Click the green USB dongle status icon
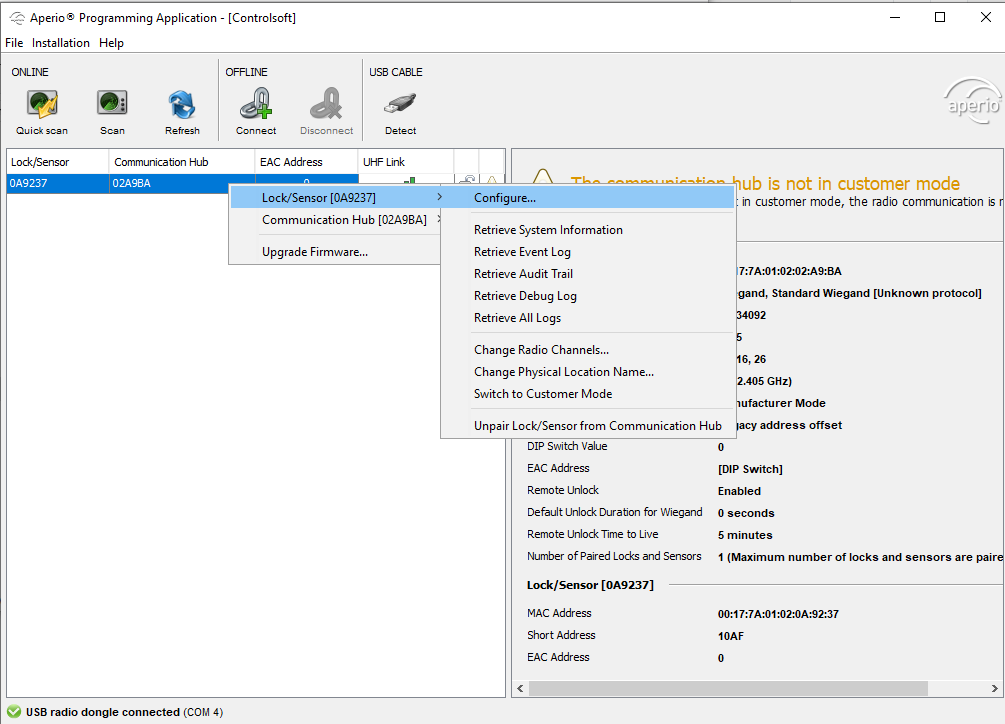 click(14, 711)
